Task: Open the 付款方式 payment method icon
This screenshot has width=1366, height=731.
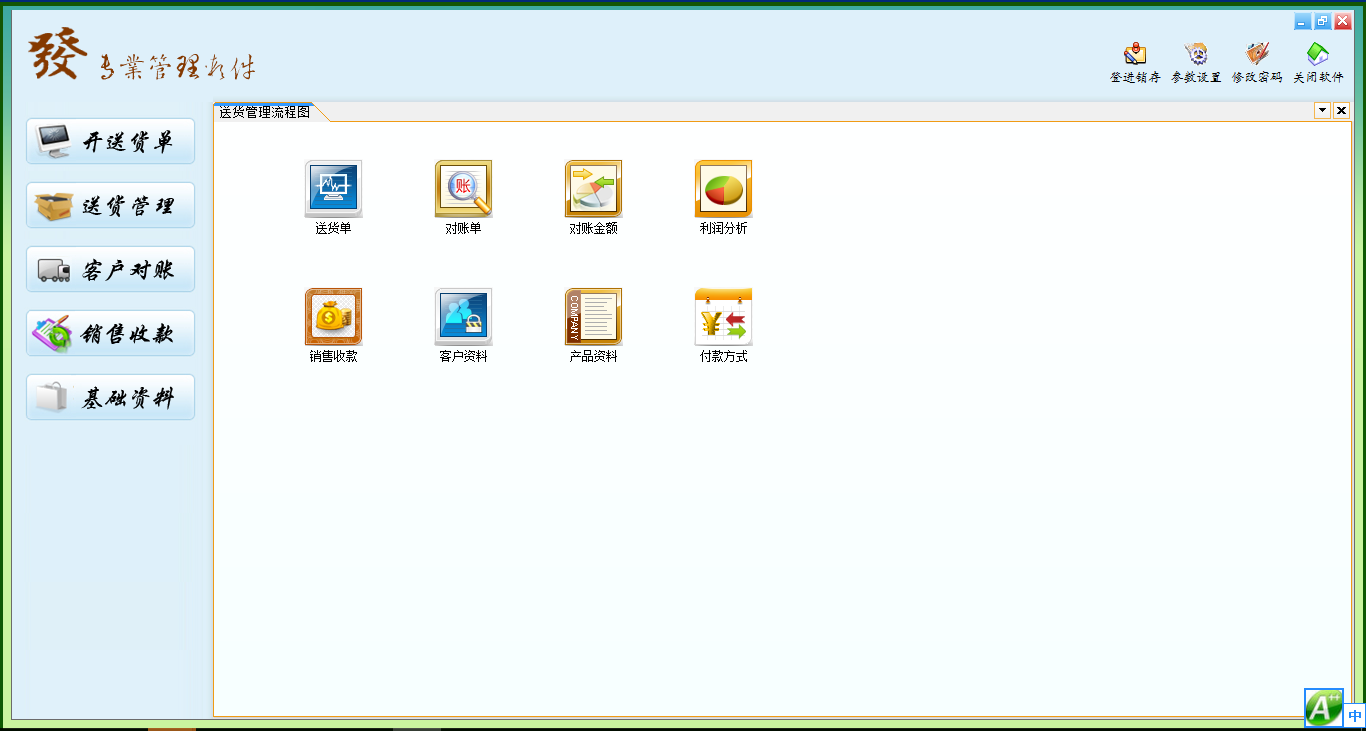Action: click(x=723, y=317)
